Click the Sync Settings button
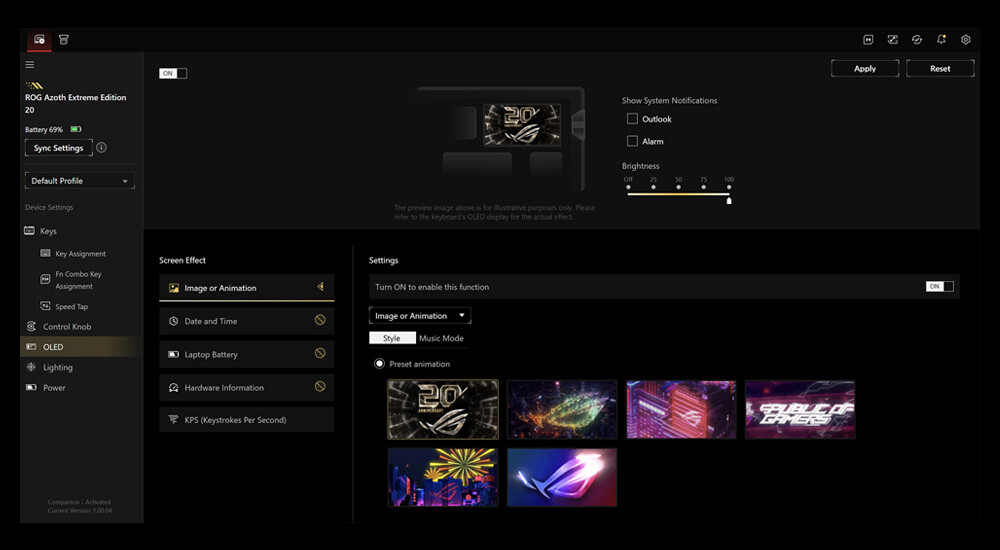This screenshot has height=550, width=1000. coord(59,147)
